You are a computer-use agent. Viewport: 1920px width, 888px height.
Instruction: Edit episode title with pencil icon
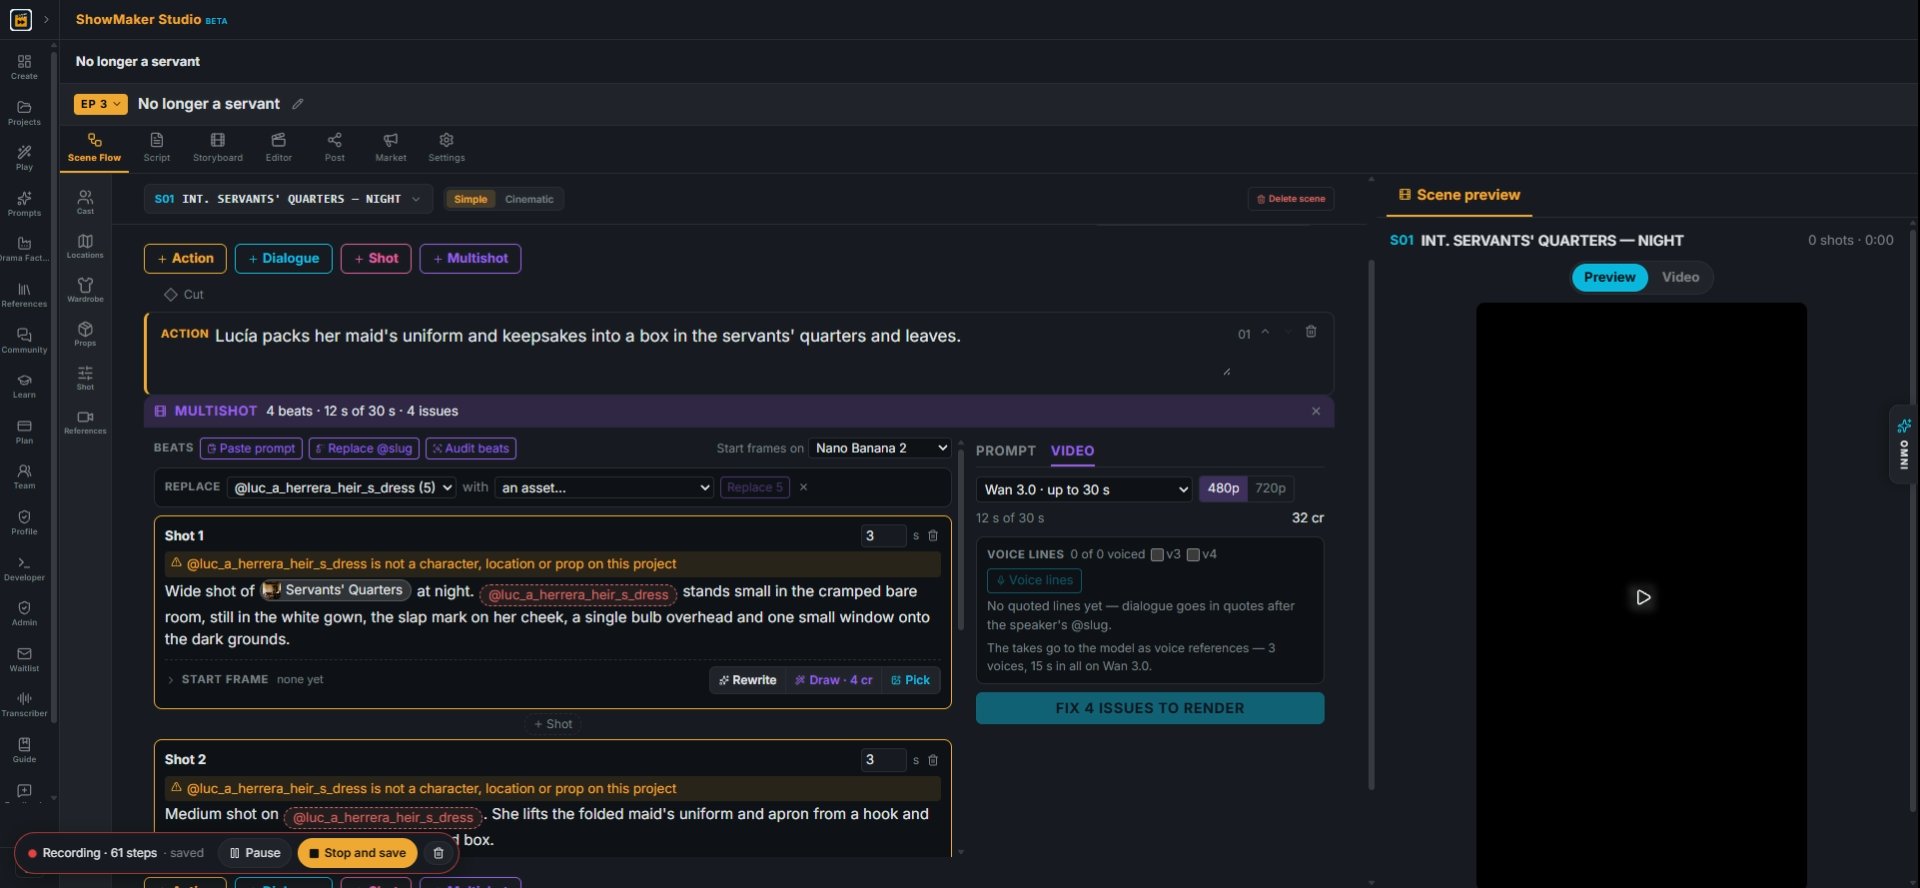click(x=297, y=104)
